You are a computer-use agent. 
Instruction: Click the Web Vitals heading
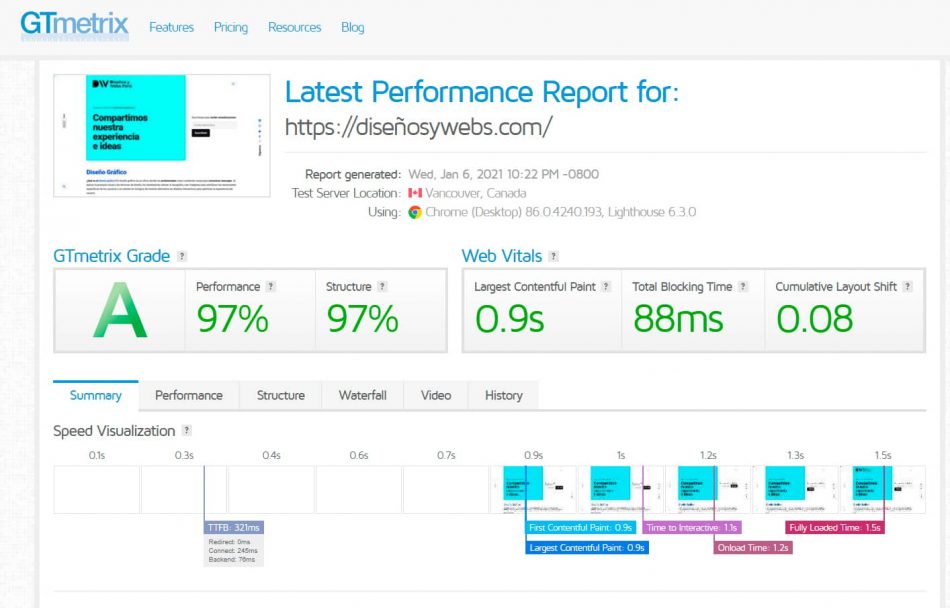click(502, 256)
